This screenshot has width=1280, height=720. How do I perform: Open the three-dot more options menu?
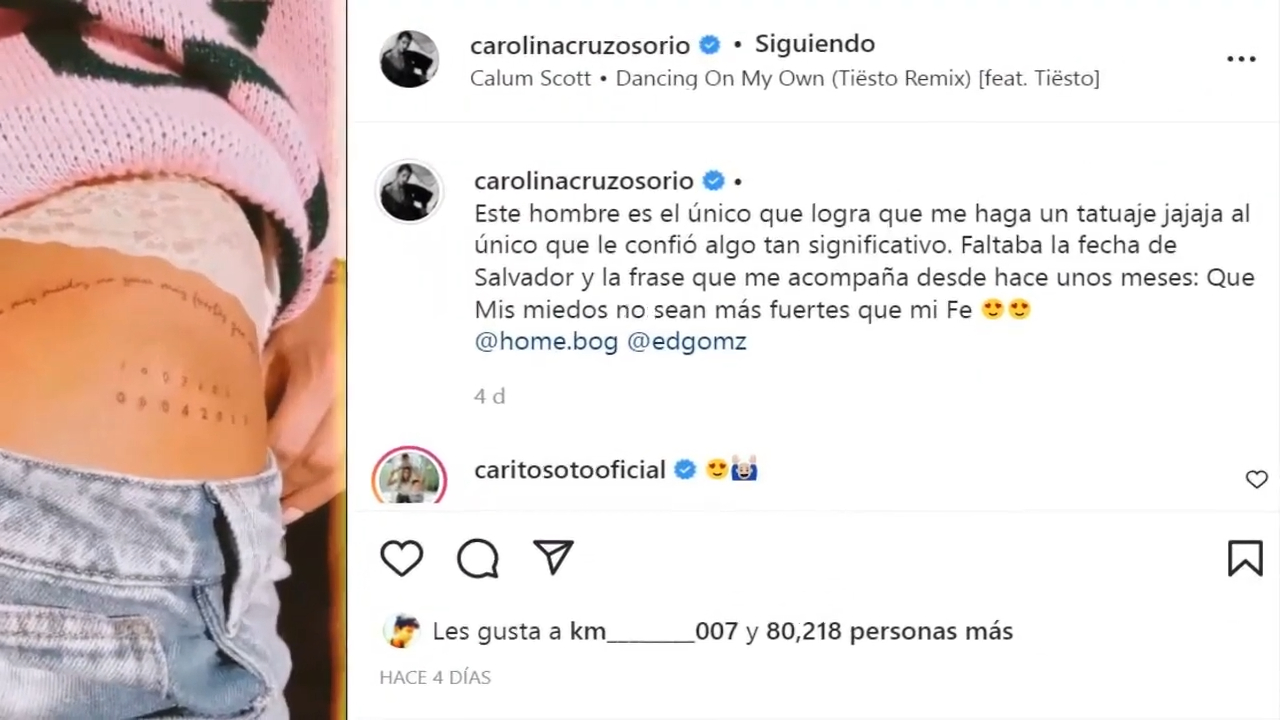point(1241,59)
